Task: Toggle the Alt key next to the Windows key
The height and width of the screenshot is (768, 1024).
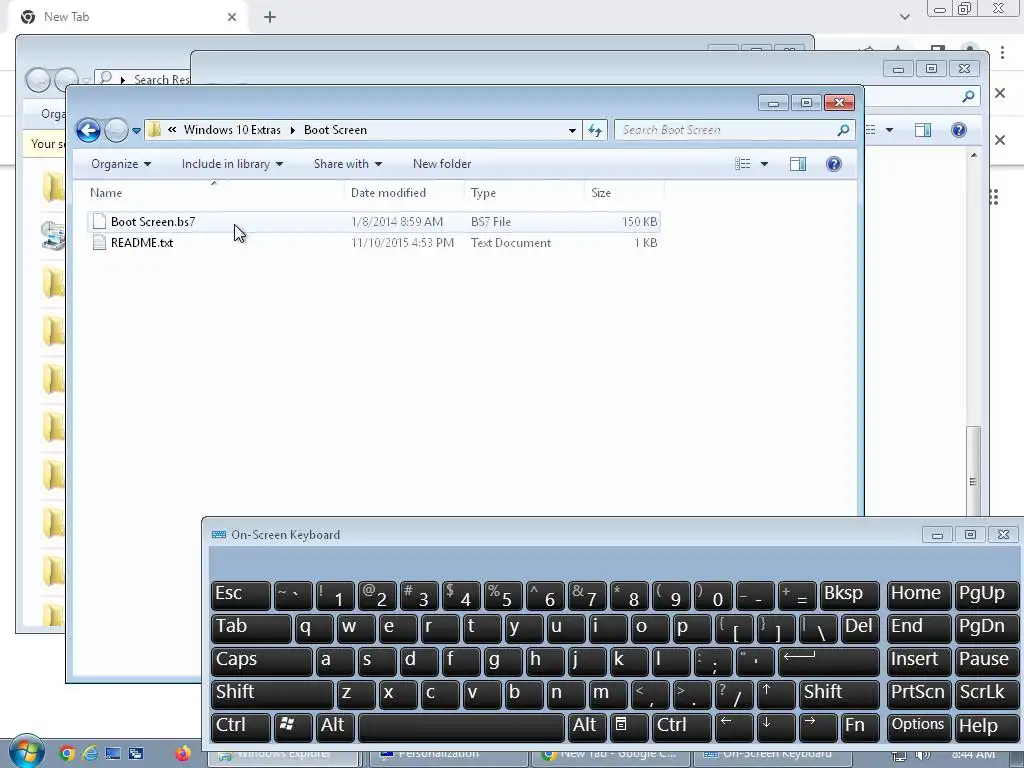Action: [x=336, y=726]
